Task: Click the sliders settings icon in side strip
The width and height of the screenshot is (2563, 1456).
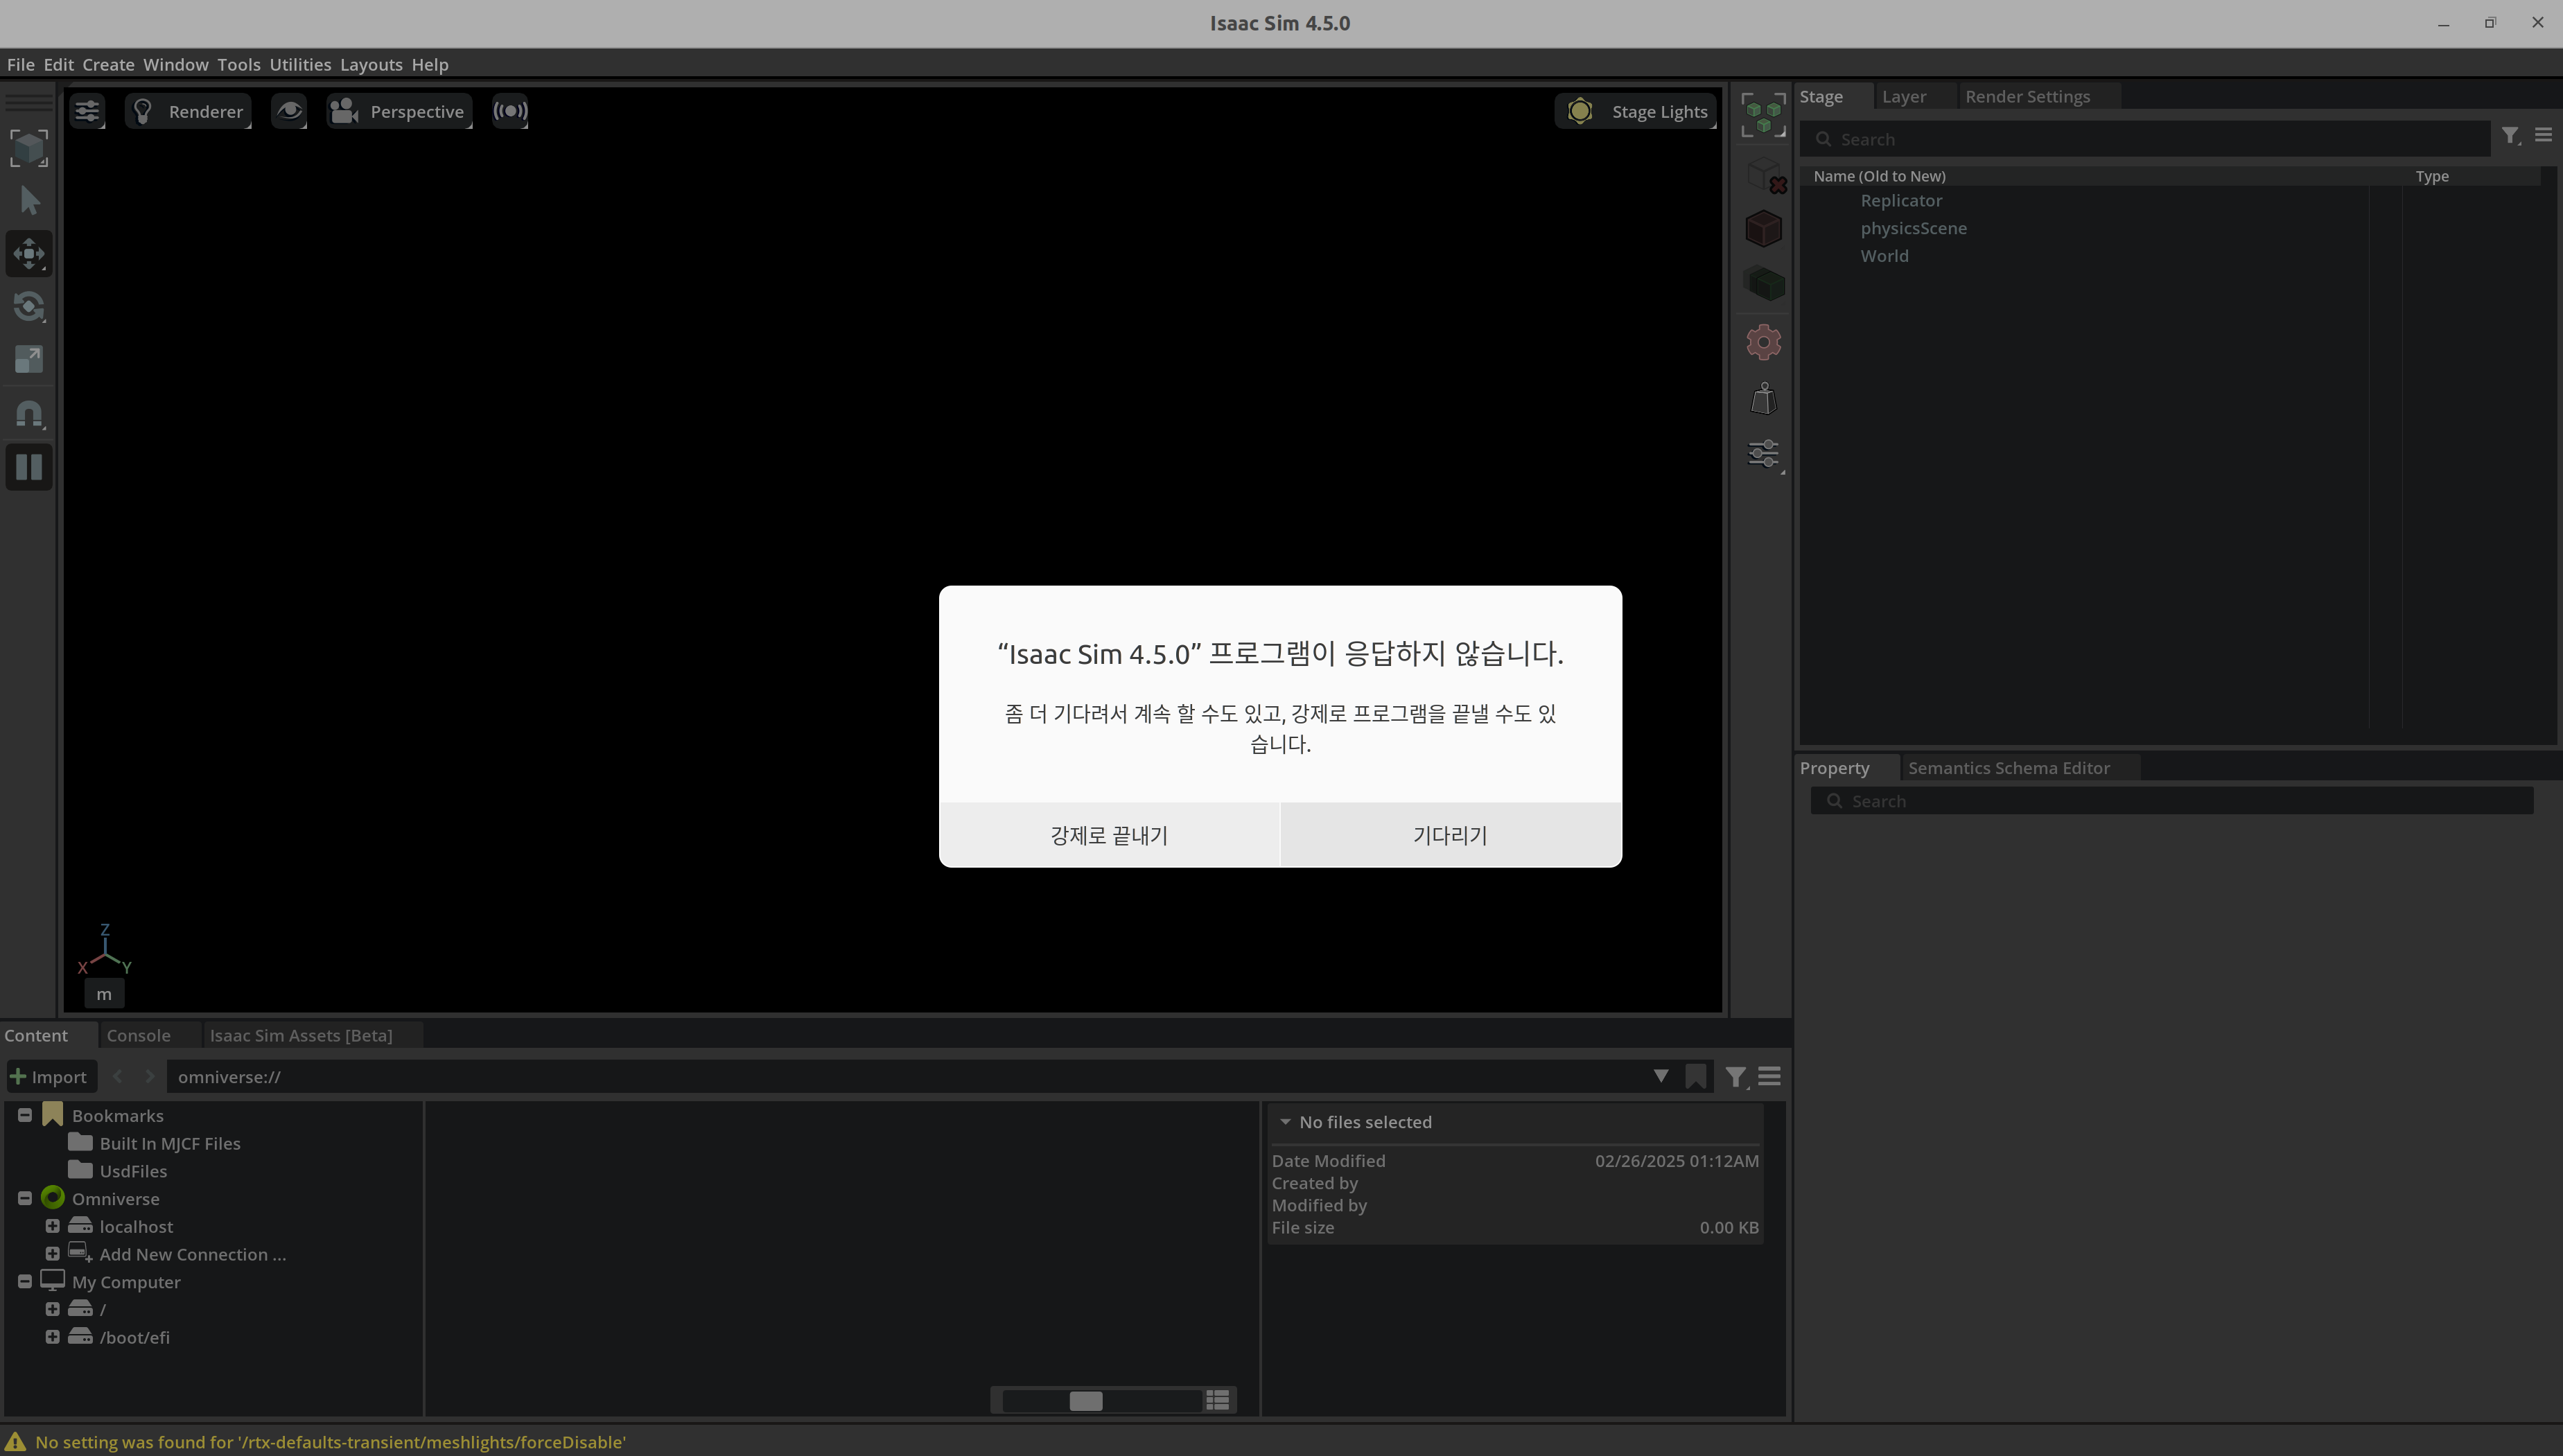Action: tap(1764, 455)
